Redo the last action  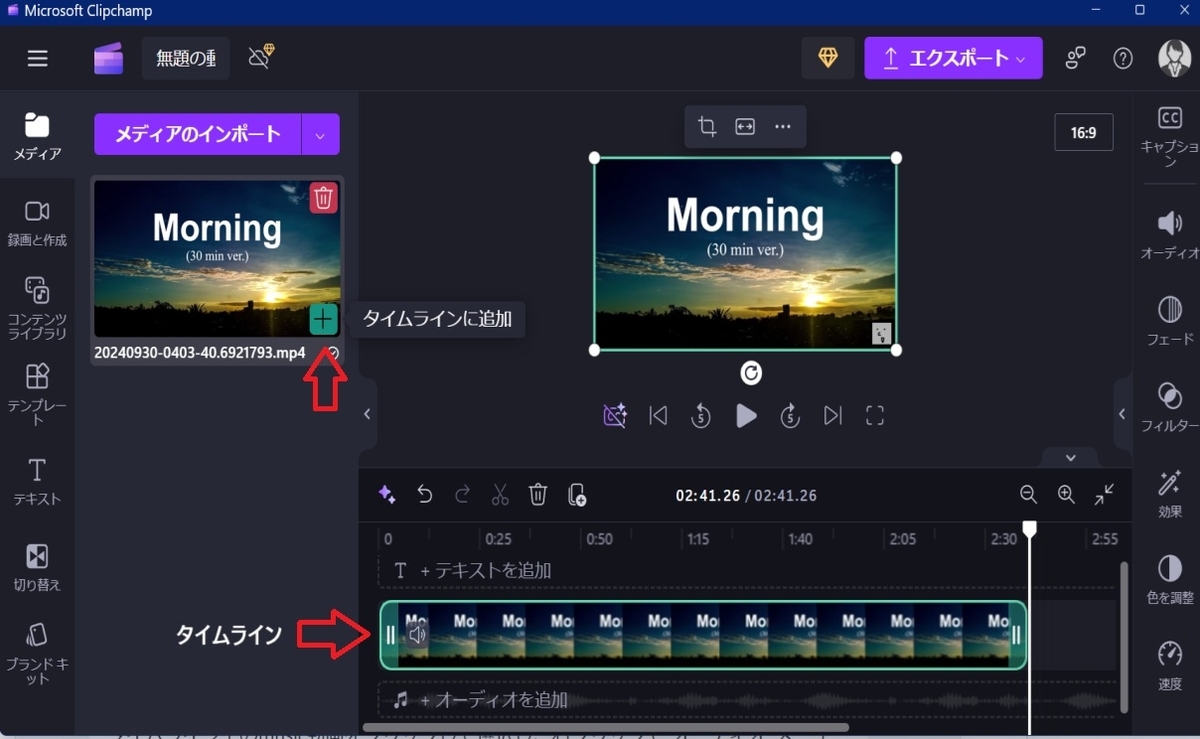pyautogui.click(x=462, y=494)
